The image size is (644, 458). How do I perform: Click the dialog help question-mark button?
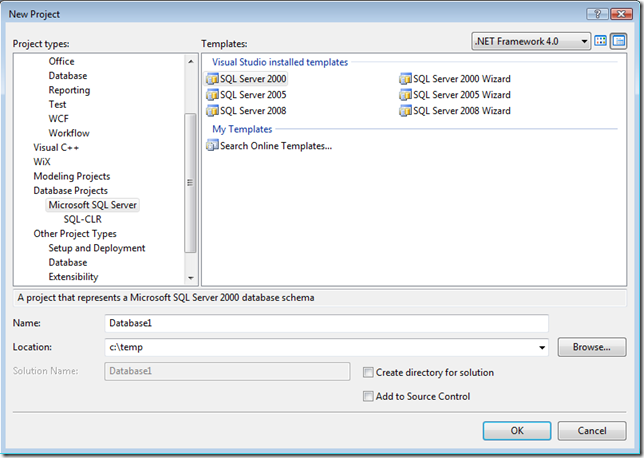(597, 14)
